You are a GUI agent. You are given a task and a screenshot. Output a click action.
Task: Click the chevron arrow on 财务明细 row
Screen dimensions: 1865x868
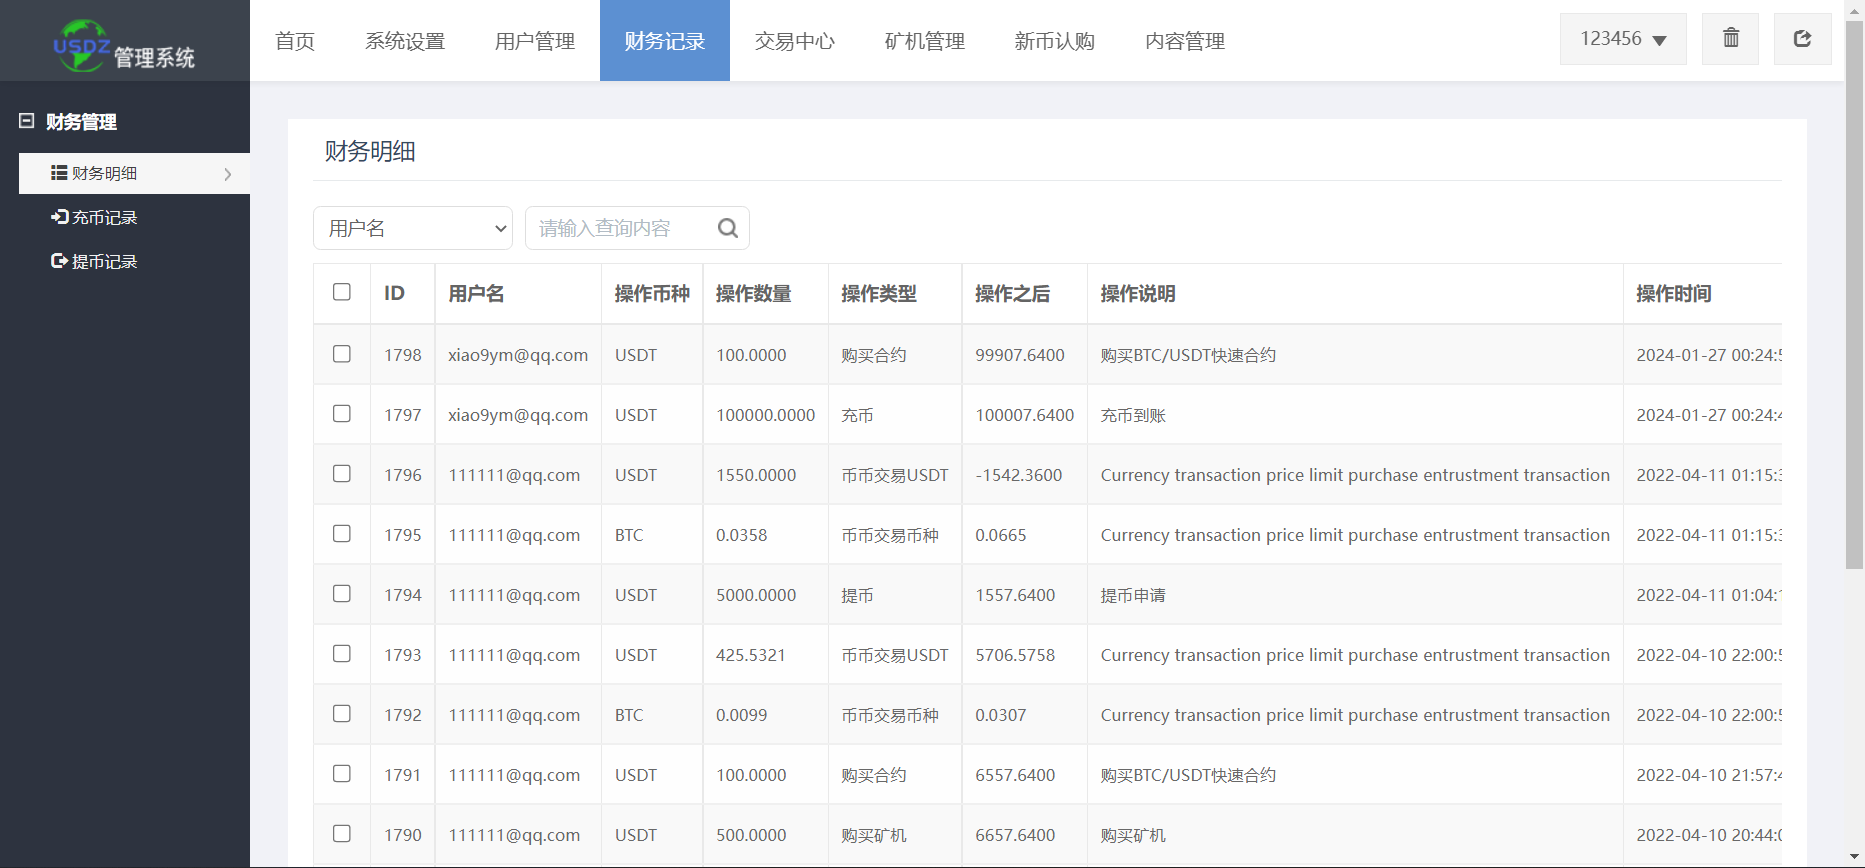(228, 174)
